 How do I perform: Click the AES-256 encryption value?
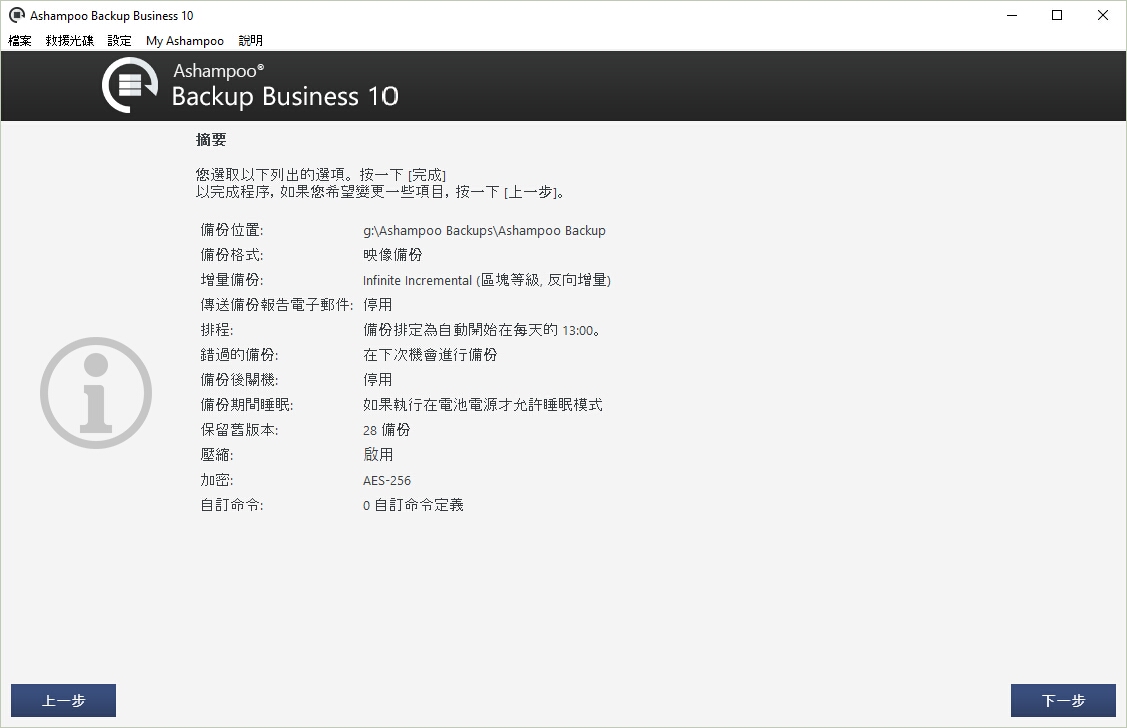coord(387,480)
